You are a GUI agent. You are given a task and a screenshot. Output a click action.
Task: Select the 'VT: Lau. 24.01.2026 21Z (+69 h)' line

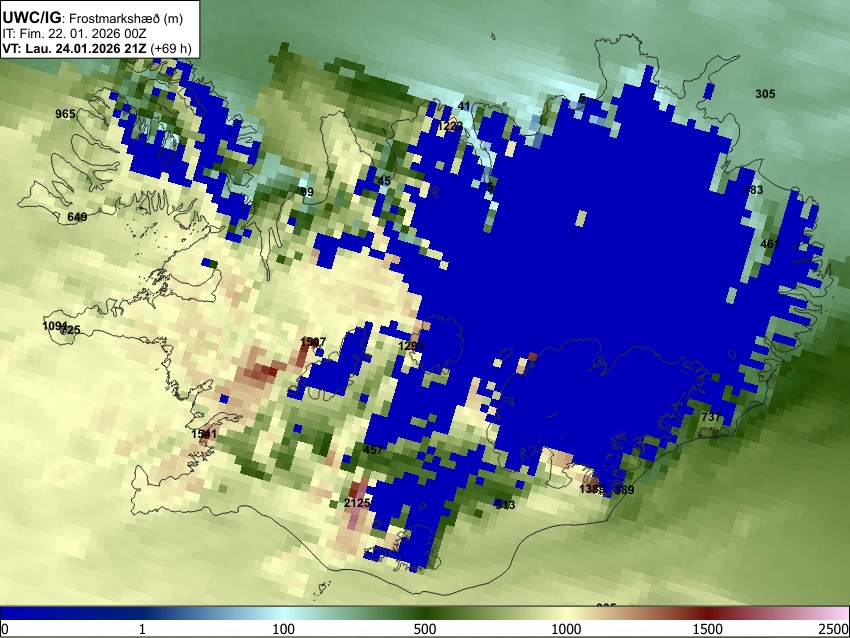coord(97,48)
